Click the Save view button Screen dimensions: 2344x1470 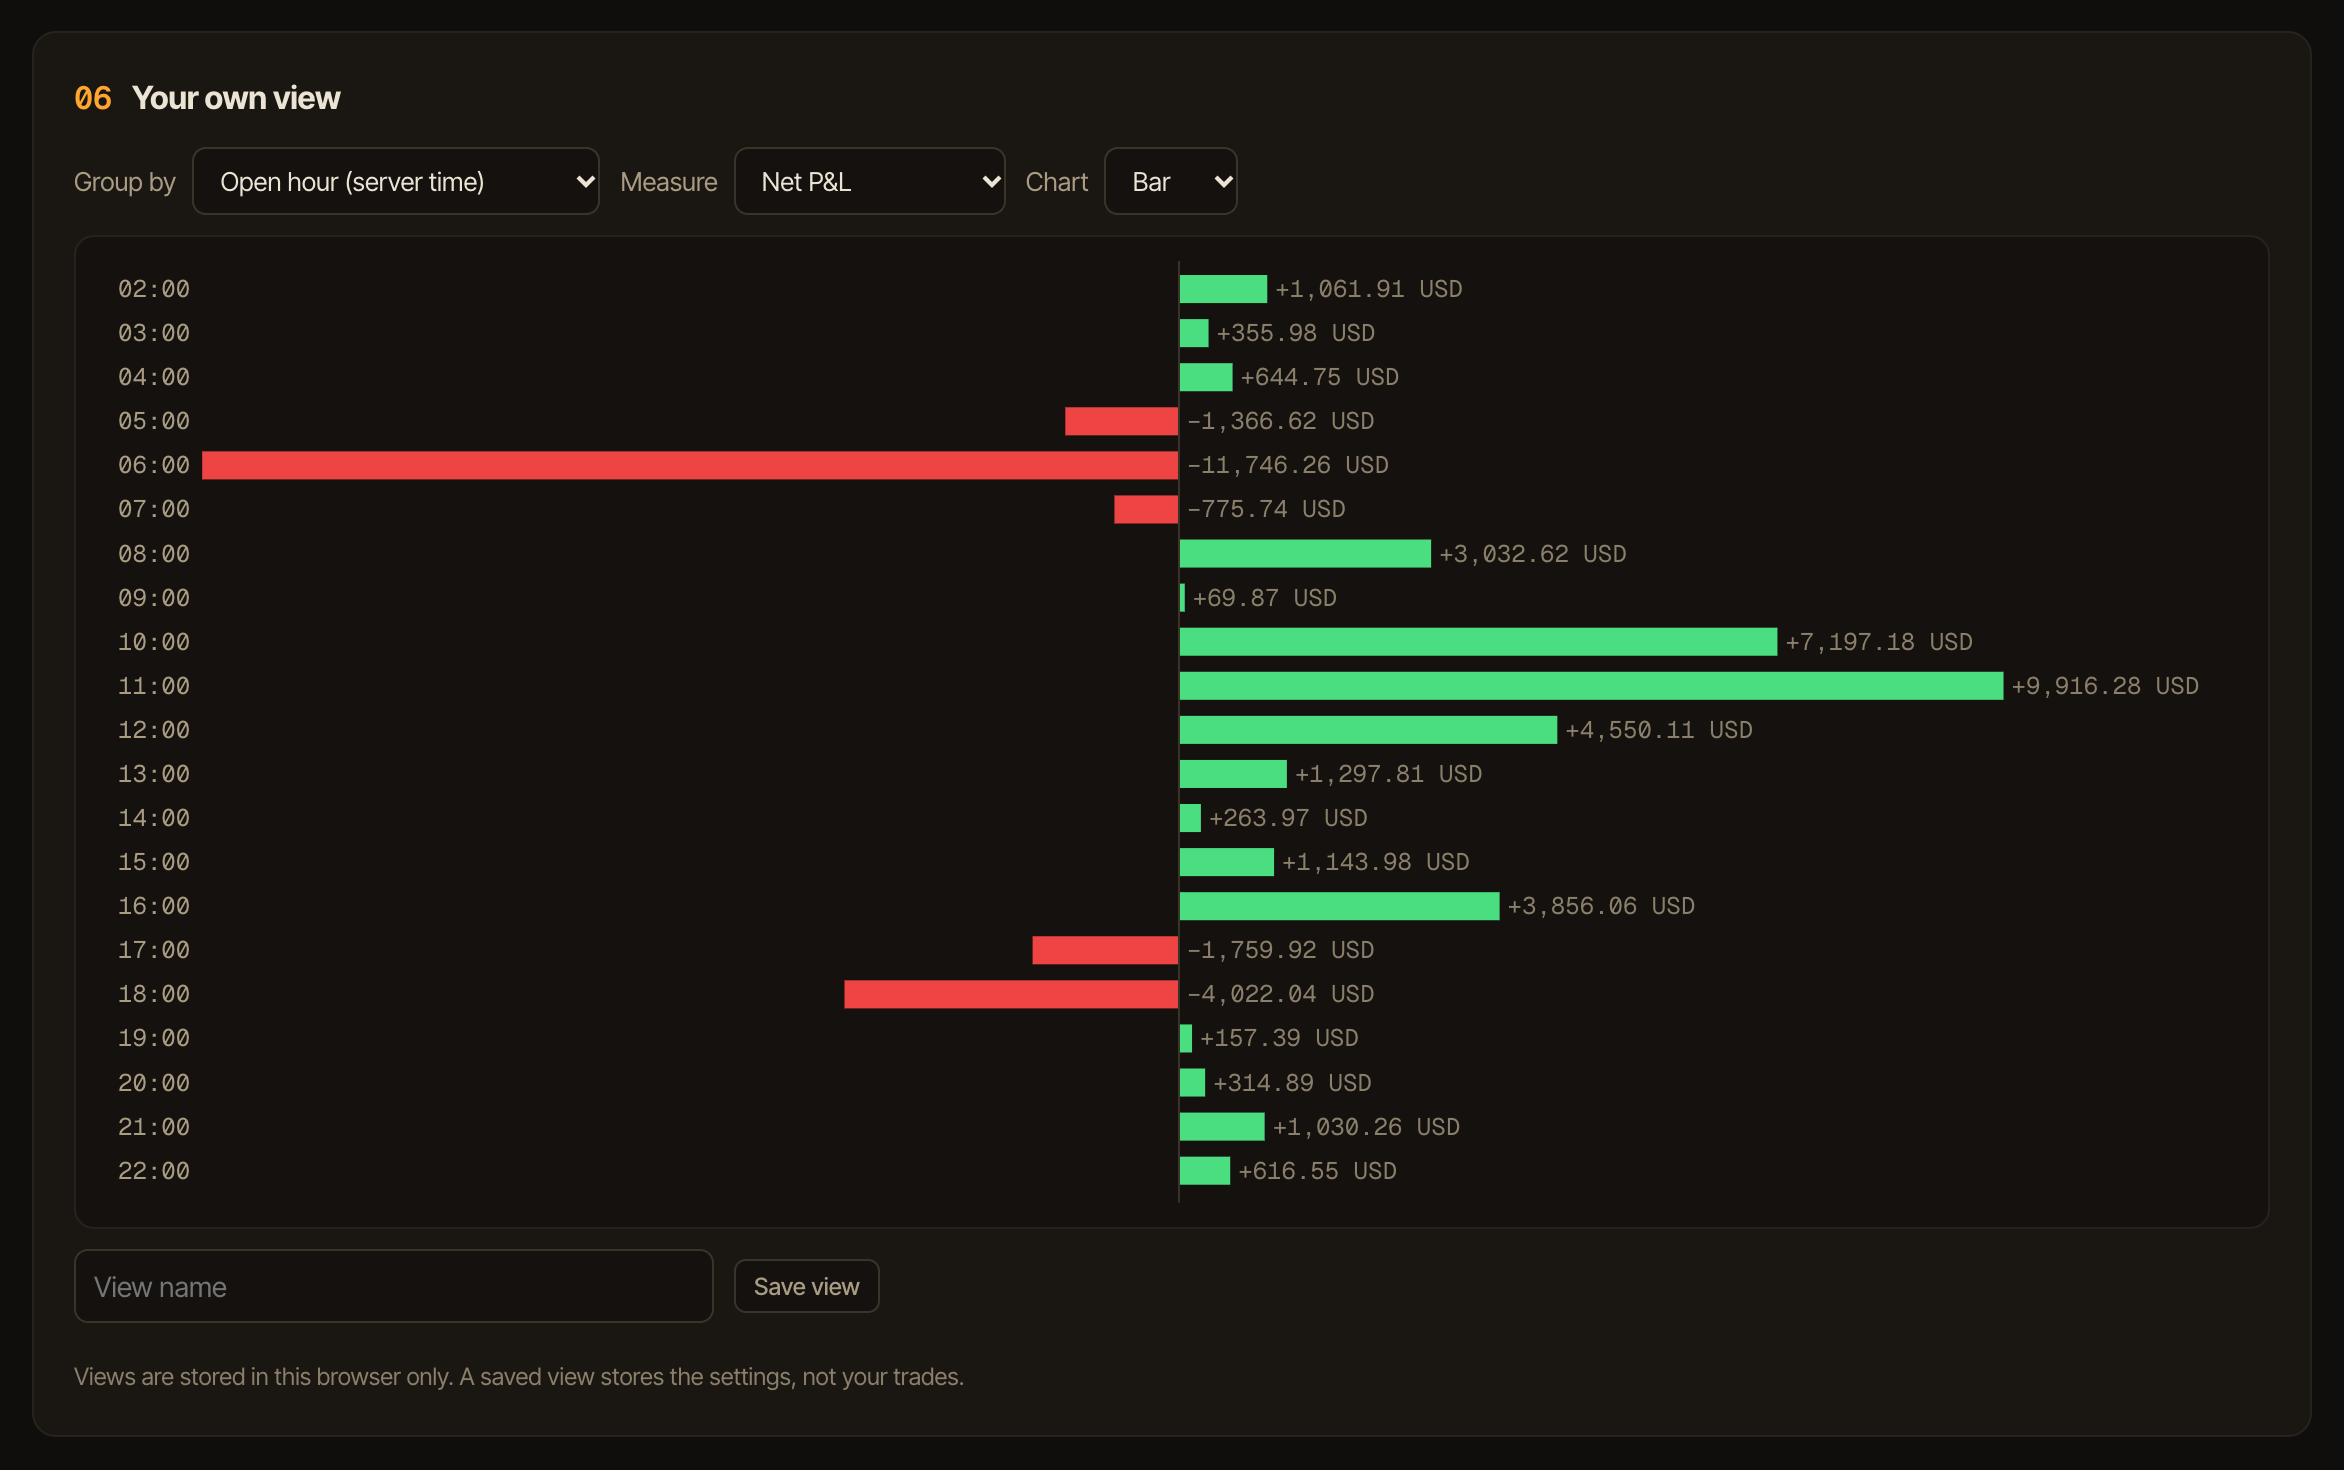tap(806, 1286)
